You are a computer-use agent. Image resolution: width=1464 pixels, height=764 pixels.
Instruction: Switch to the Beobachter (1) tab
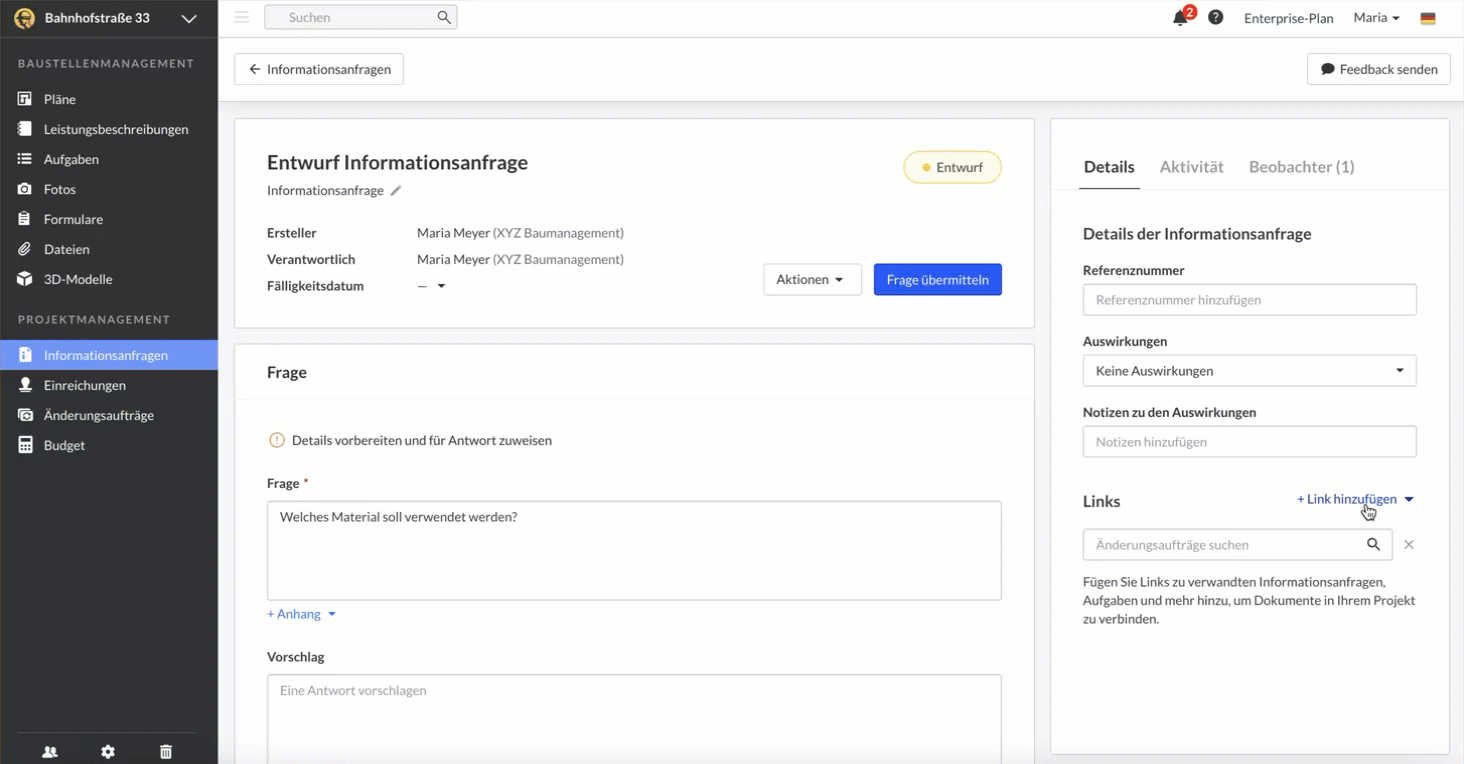click(1301, 167)
